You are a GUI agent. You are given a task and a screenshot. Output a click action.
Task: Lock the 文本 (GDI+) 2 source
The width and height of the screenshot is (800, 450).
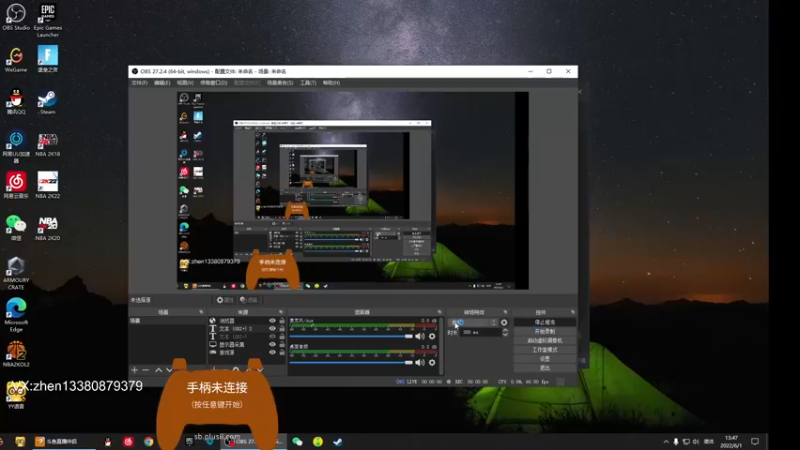(x=282, y=329)
